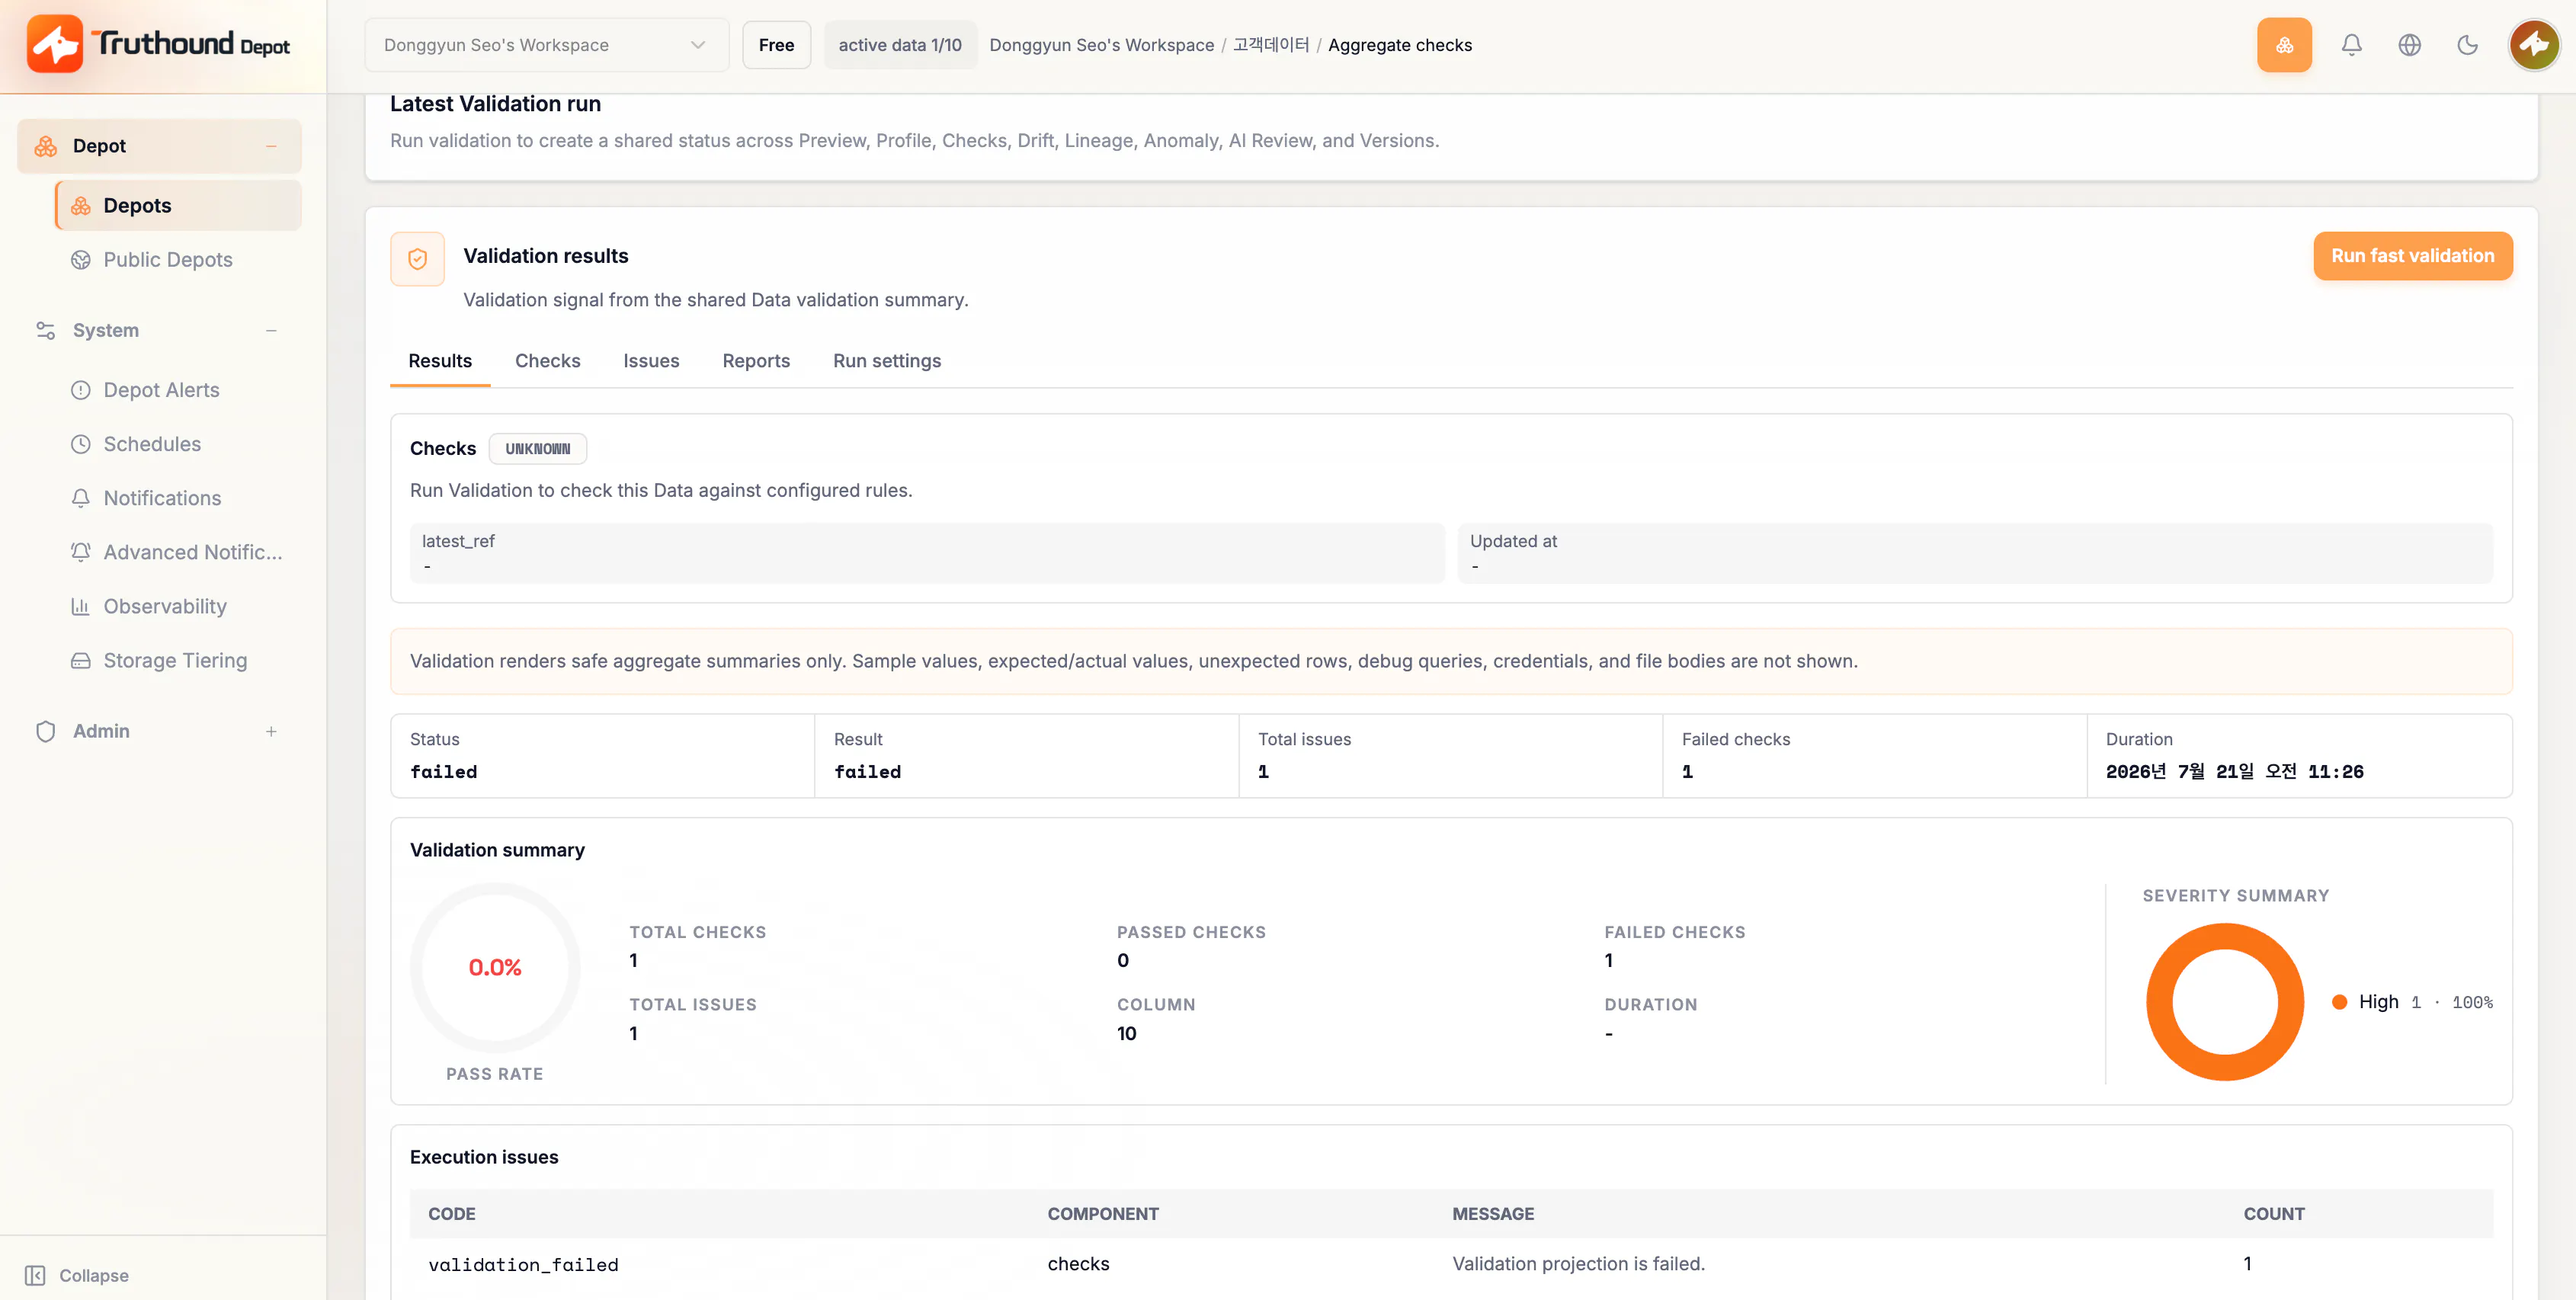Click the Duration value 2026년 7월 21일 오전 11:26
The height and width of the screenshot is (1300, 2576).
click(2234, 772)
